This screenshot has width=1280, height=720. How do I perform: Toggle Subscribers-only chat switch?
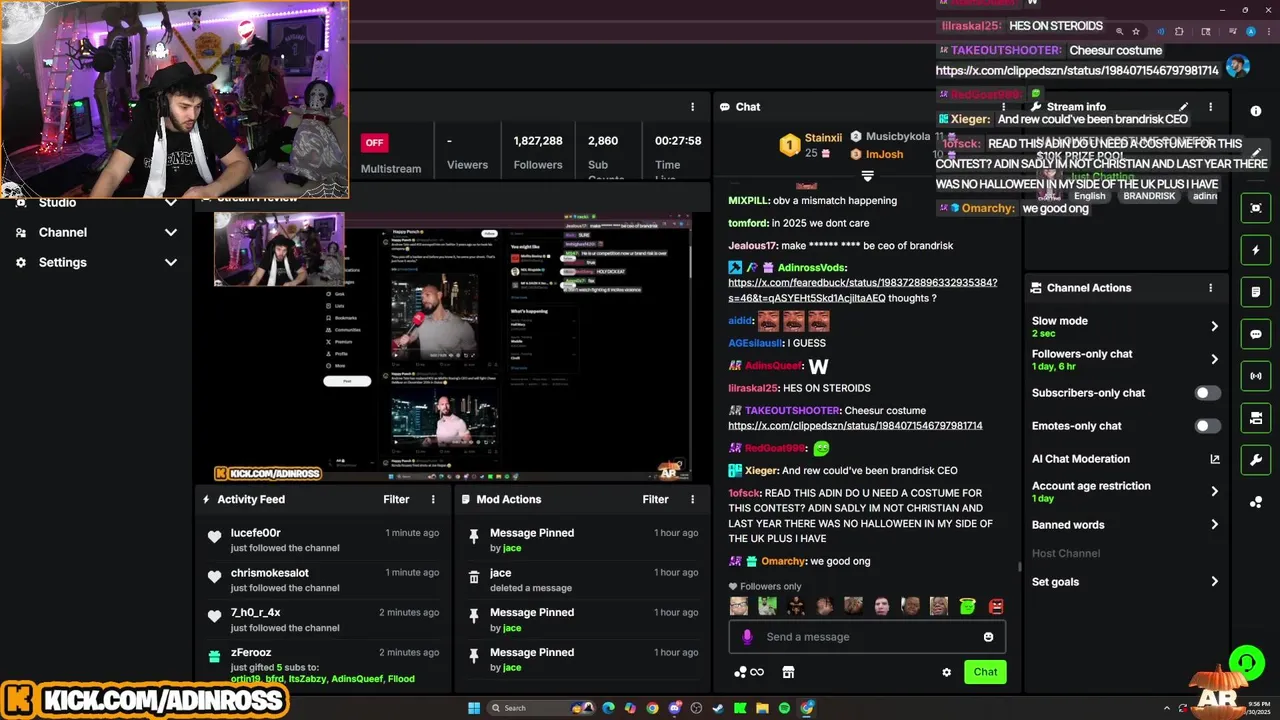pyautogui.click(x=1208, y=393)
